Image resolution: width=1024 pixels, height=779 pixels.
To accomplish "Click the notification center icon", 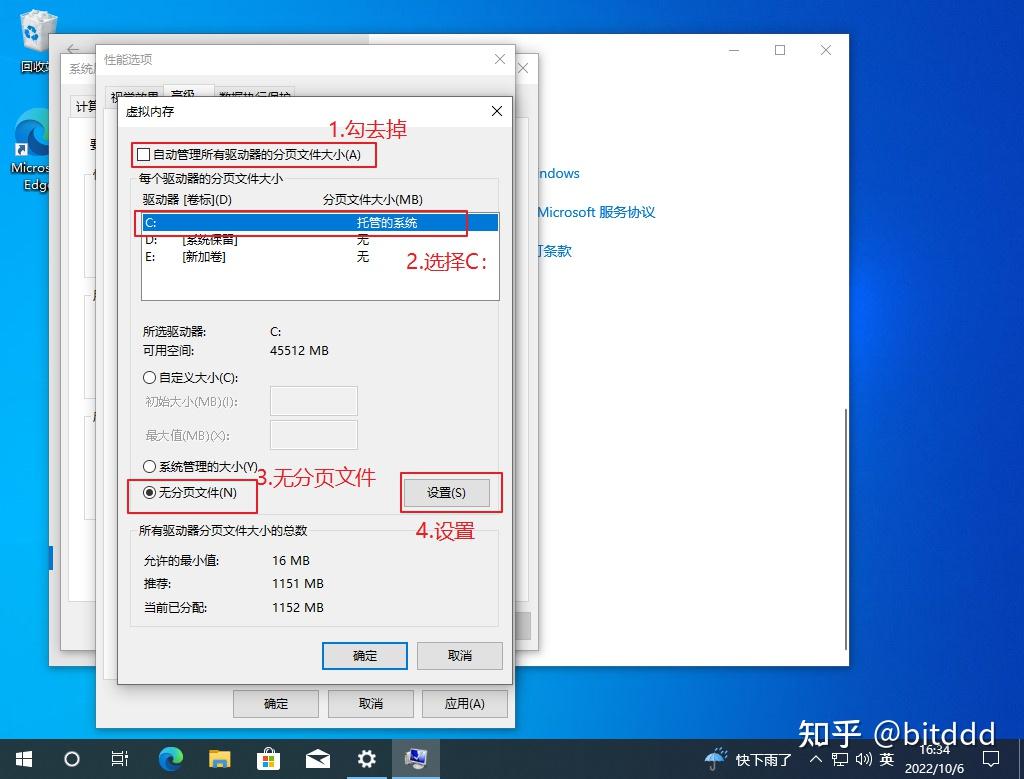I will pyautogui.click(x=992, y=760).
